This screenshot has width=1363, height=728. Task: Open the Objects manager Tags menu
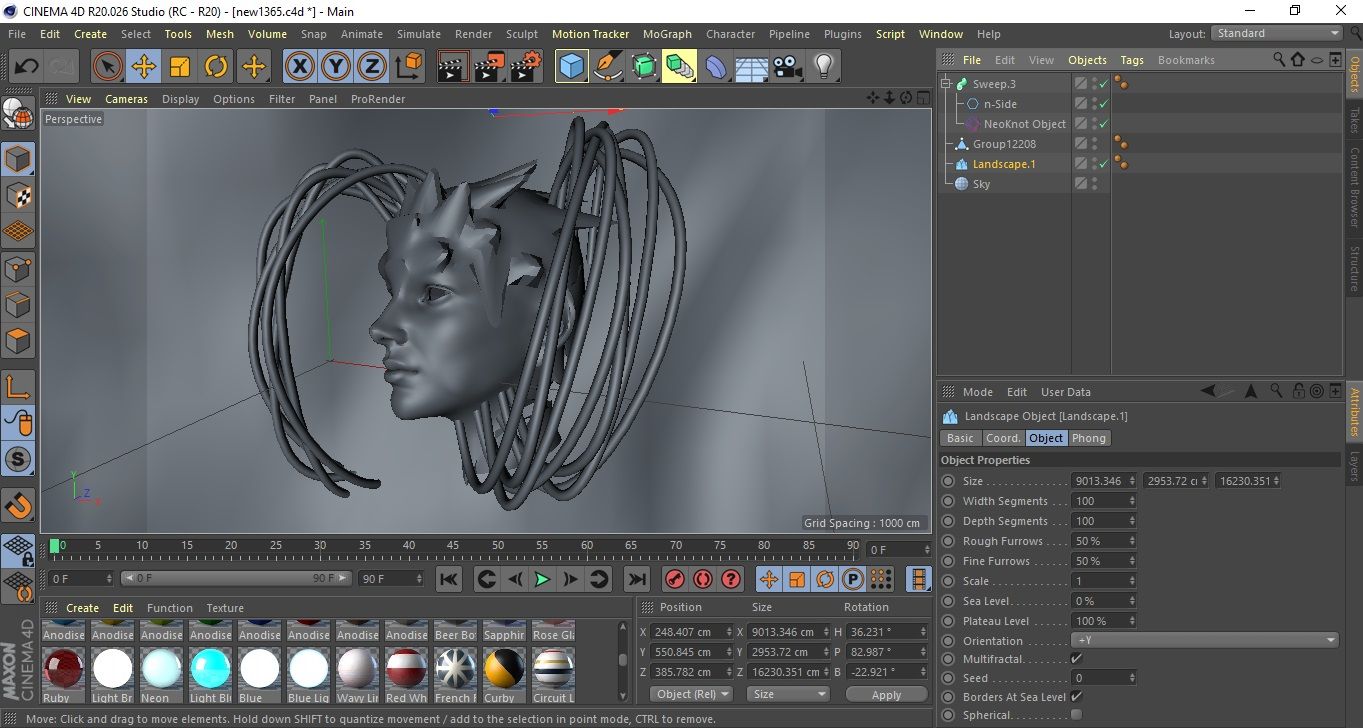tap(1132, 60)
